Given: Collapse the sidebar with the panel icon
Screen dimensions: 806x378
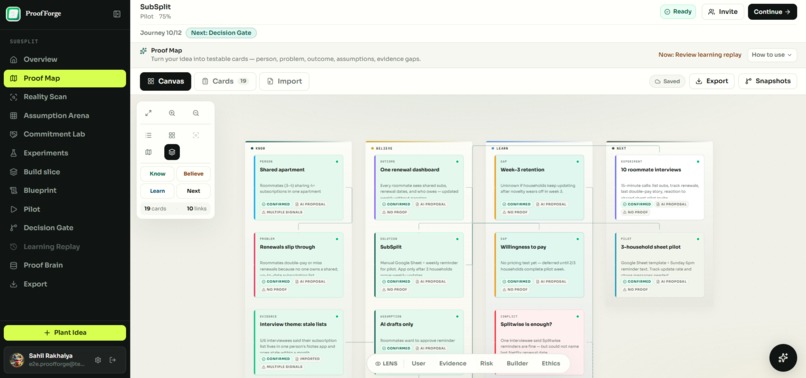Looking at the screenshot, I should (x=117, y=14).
